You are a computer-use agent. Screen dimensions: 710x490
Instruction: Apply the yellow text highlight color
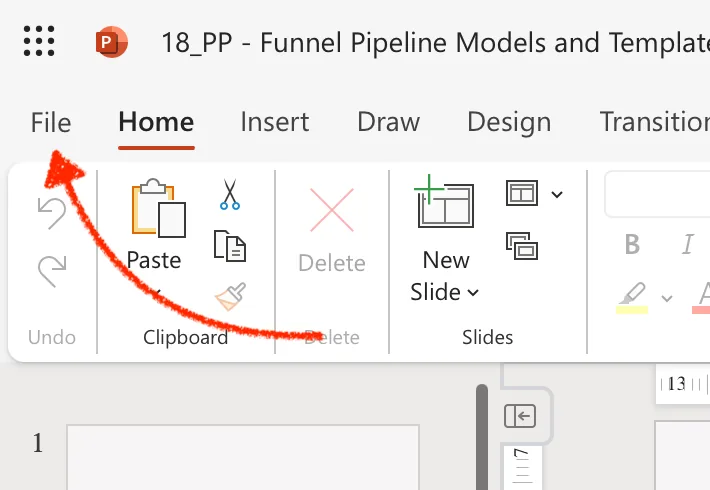(x=632, y=298)
